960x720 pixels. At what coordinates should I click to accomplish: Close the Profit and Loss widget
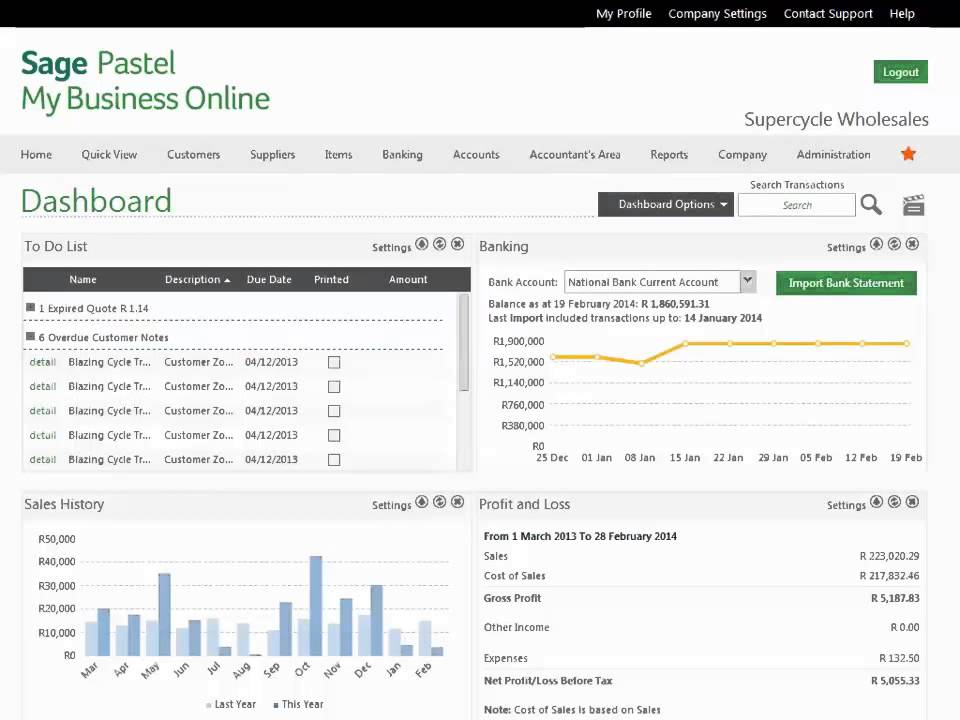coord(912,501)
